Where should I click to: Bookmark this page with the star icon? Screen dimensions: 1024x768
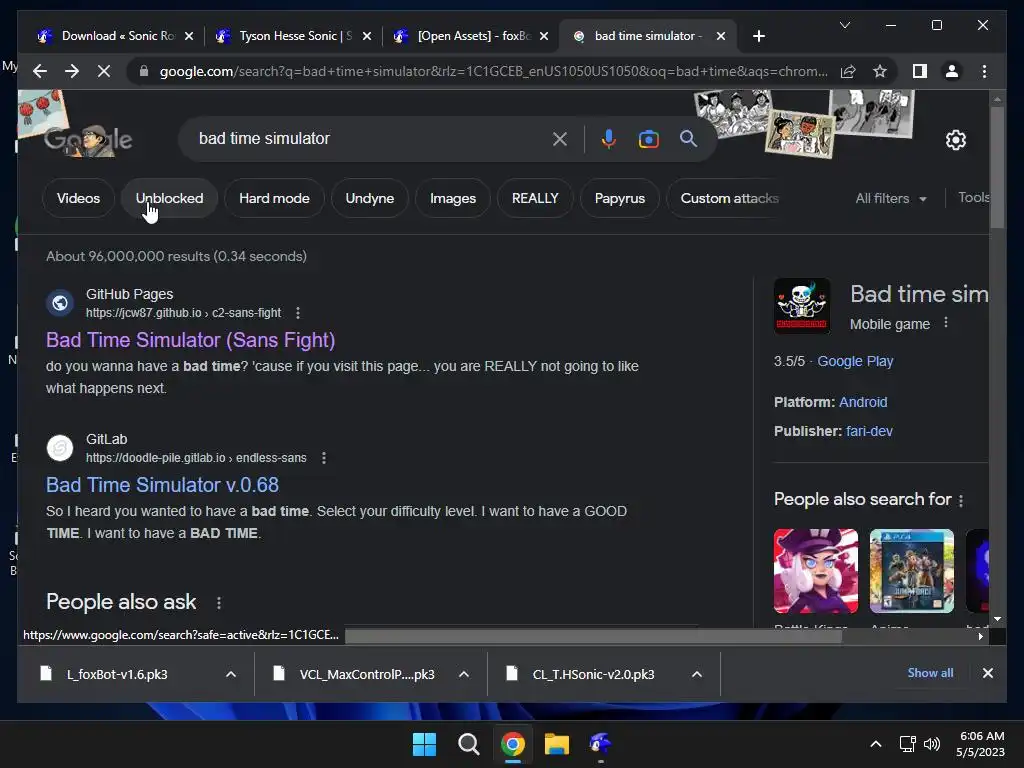pyautogui.click(x=880, y=71)
